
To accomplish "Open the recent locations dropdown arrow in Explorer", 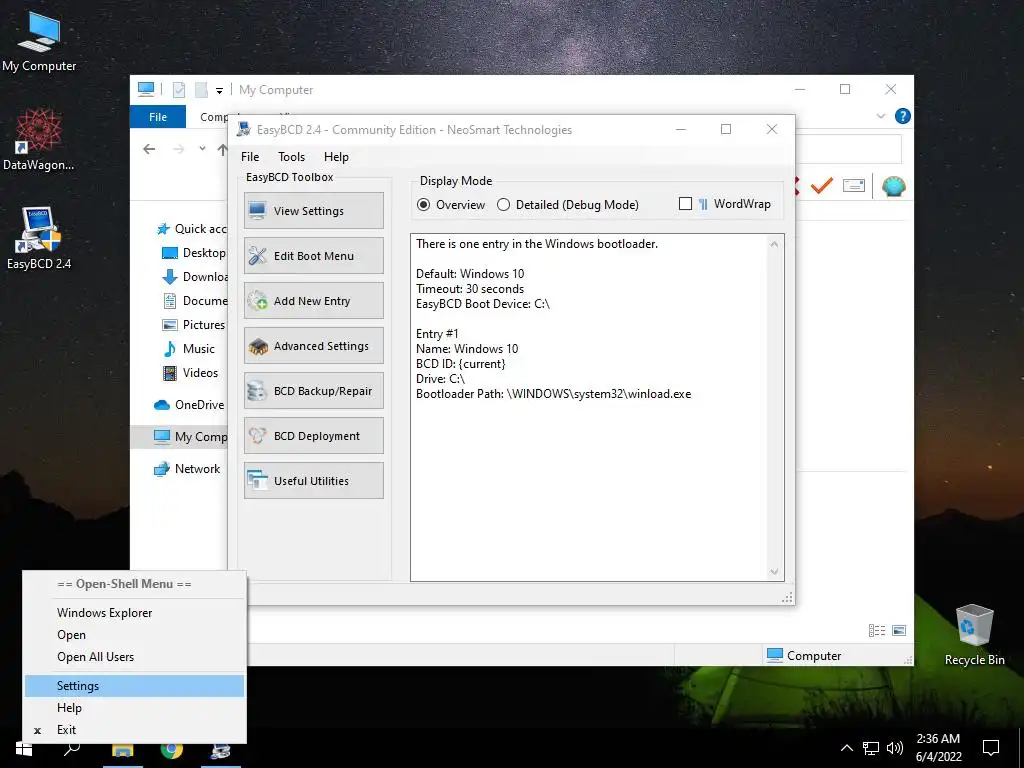I will click(202, 149).
